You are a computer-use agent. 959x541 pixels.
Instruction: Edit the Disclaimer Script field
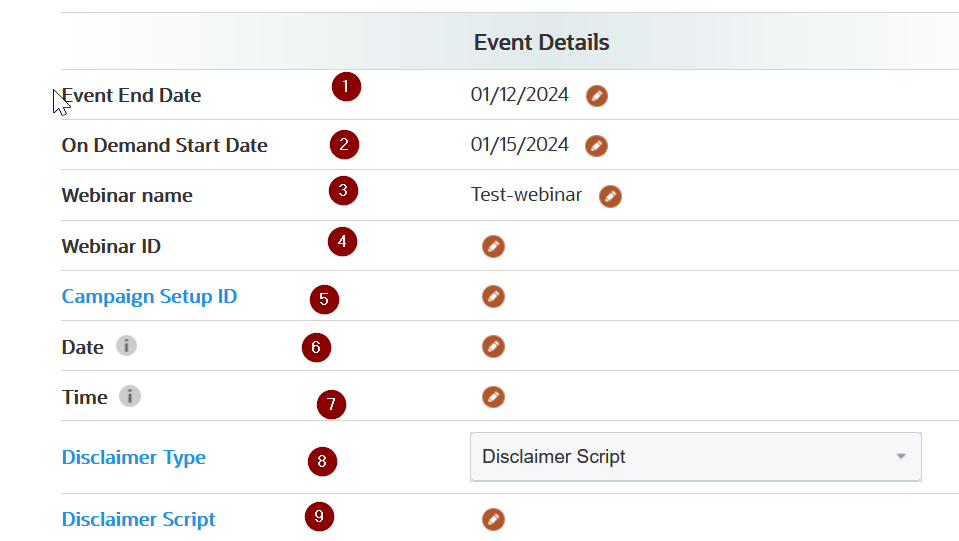coord(493,519)
